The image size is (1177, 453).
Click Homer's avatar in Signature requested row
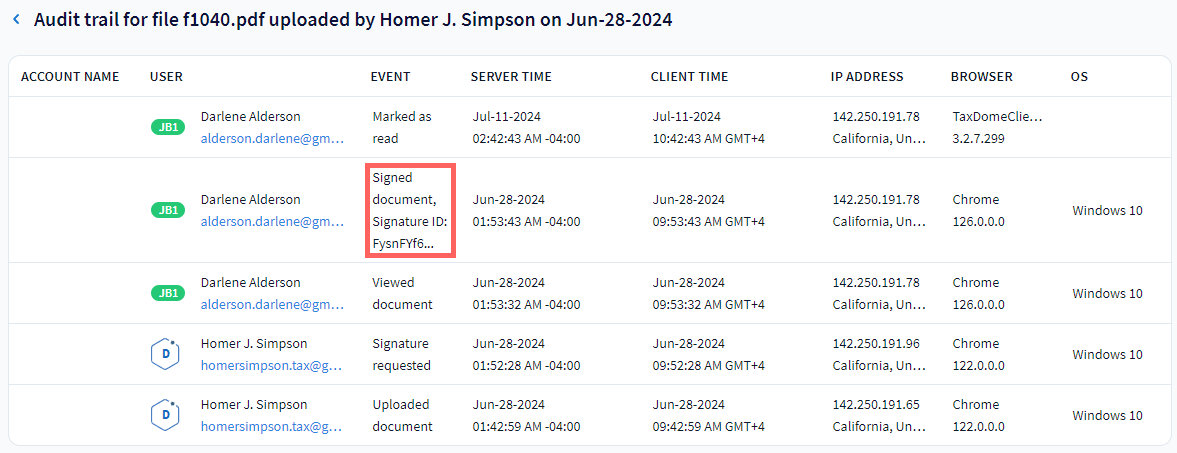pos(165,354)
